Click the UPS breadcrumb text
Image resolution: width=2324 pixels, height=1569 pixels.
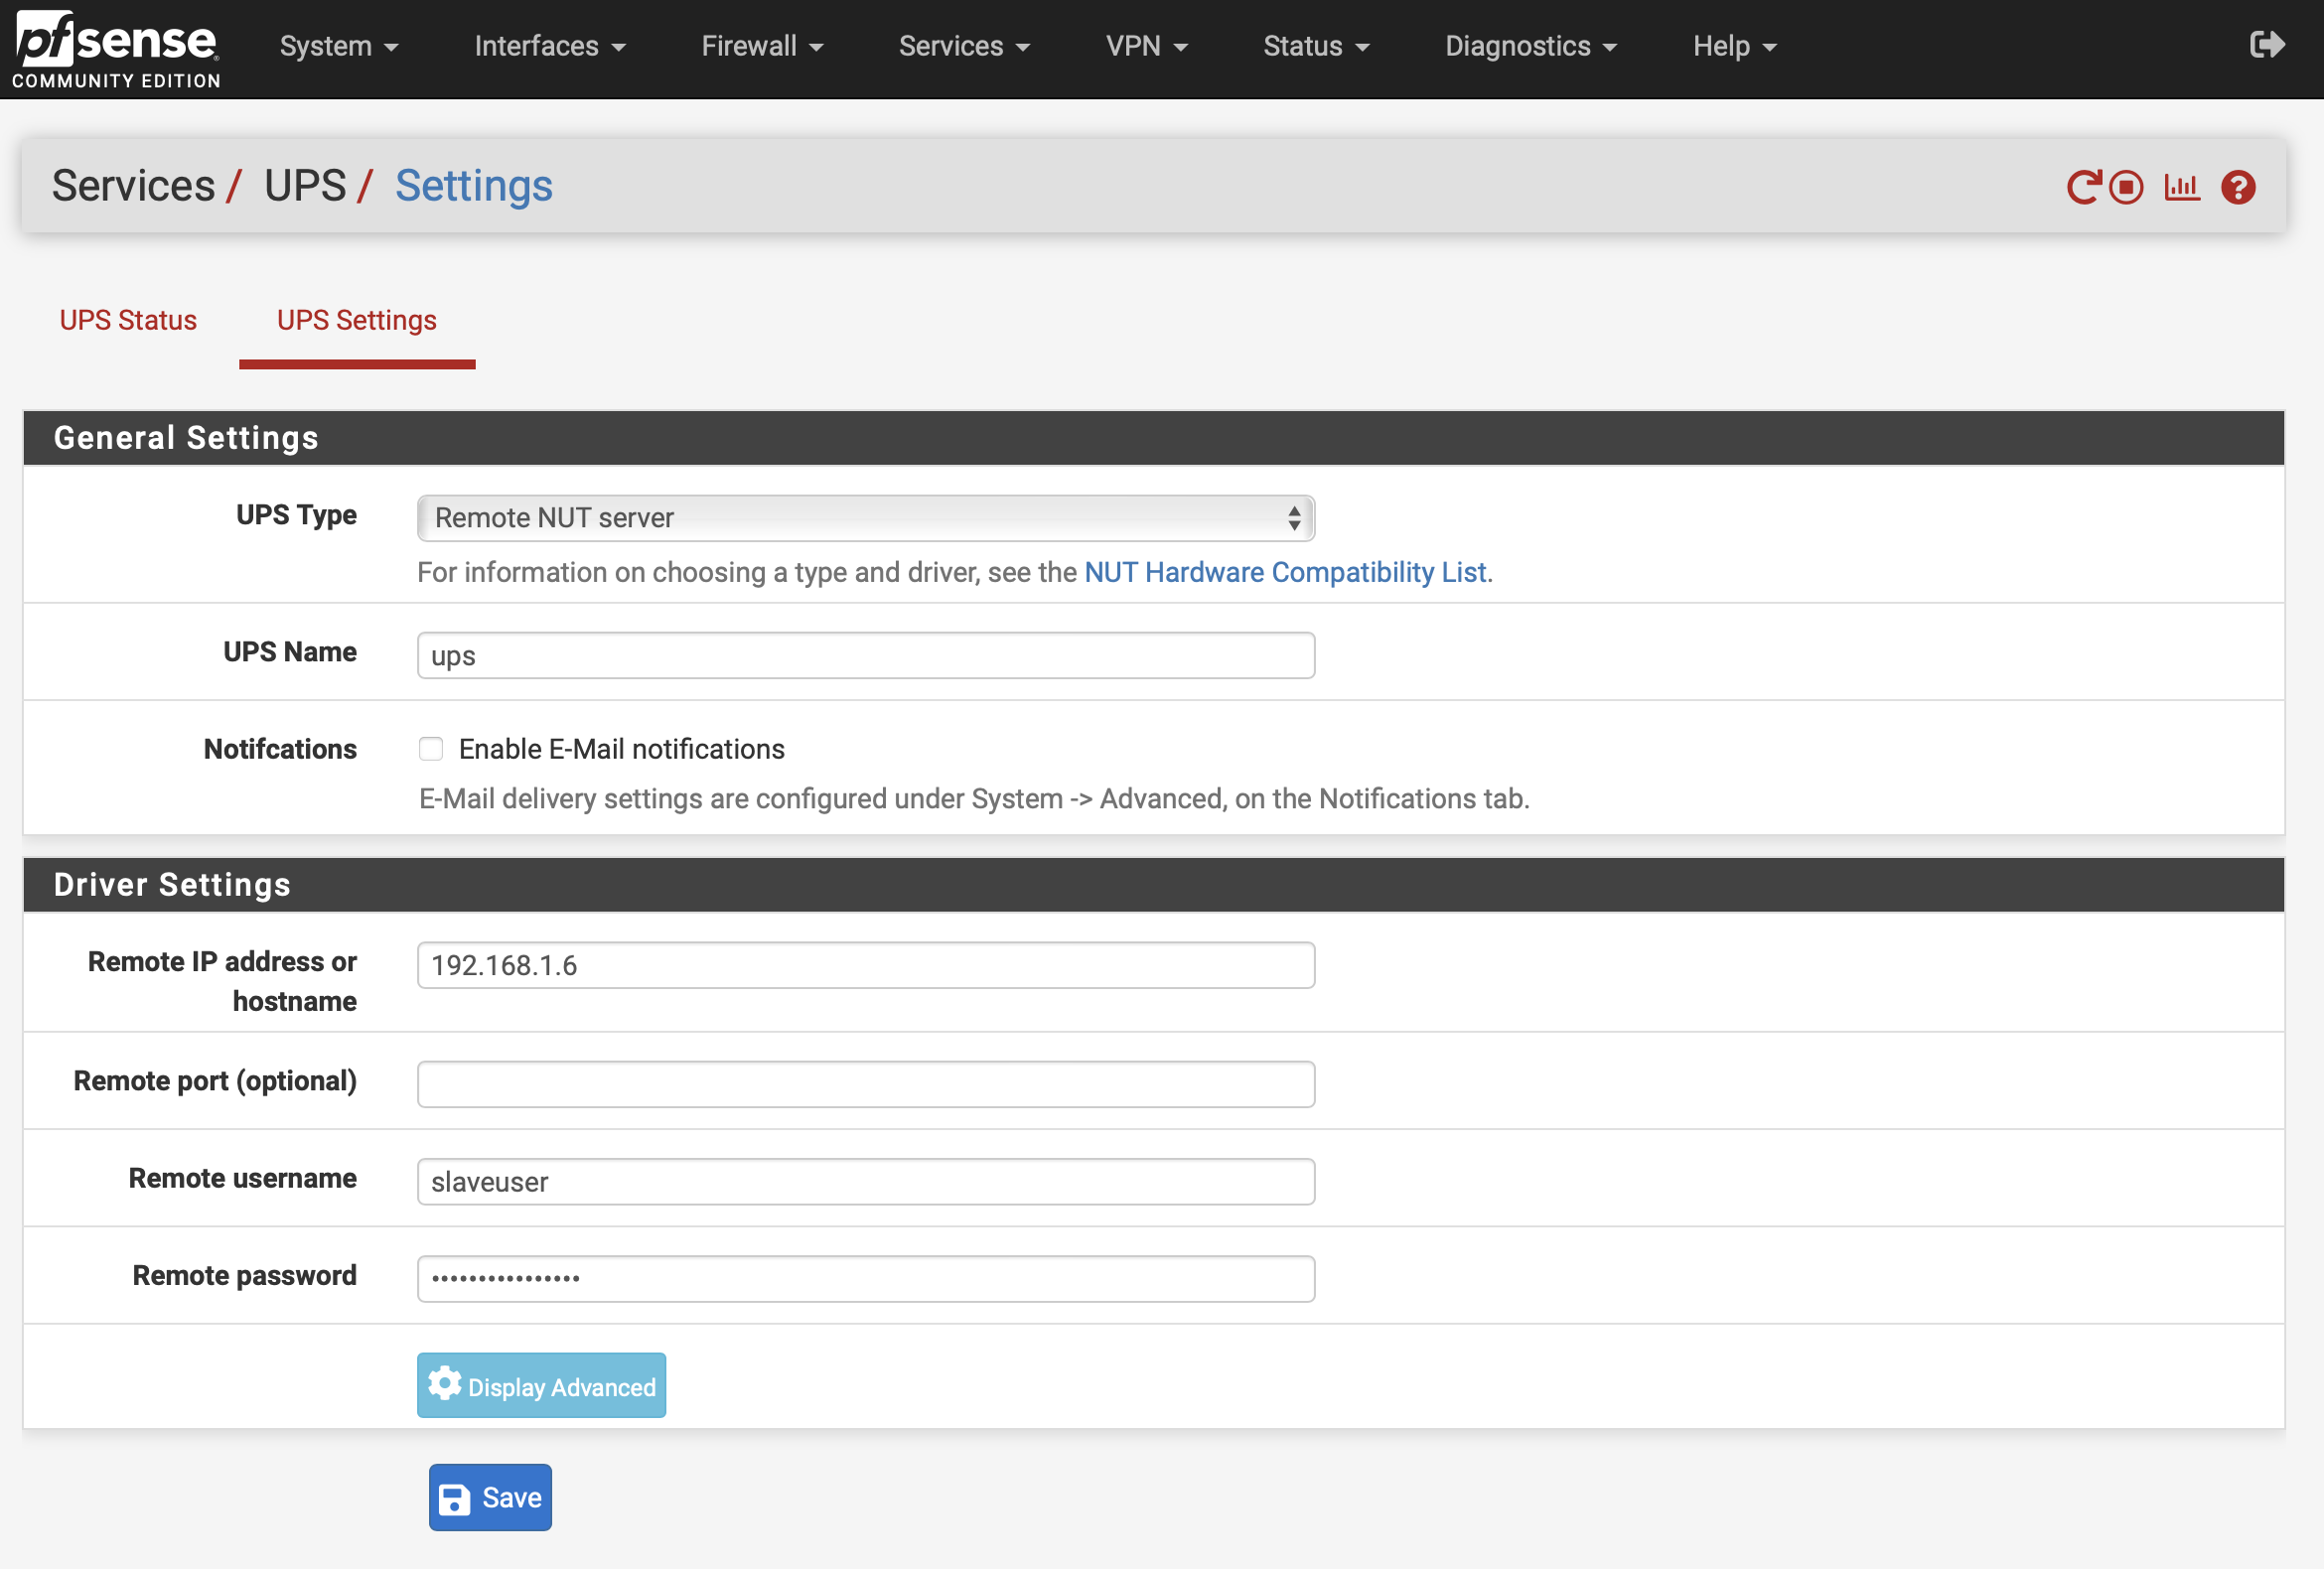pyautogui.click(x=305, y=186)
